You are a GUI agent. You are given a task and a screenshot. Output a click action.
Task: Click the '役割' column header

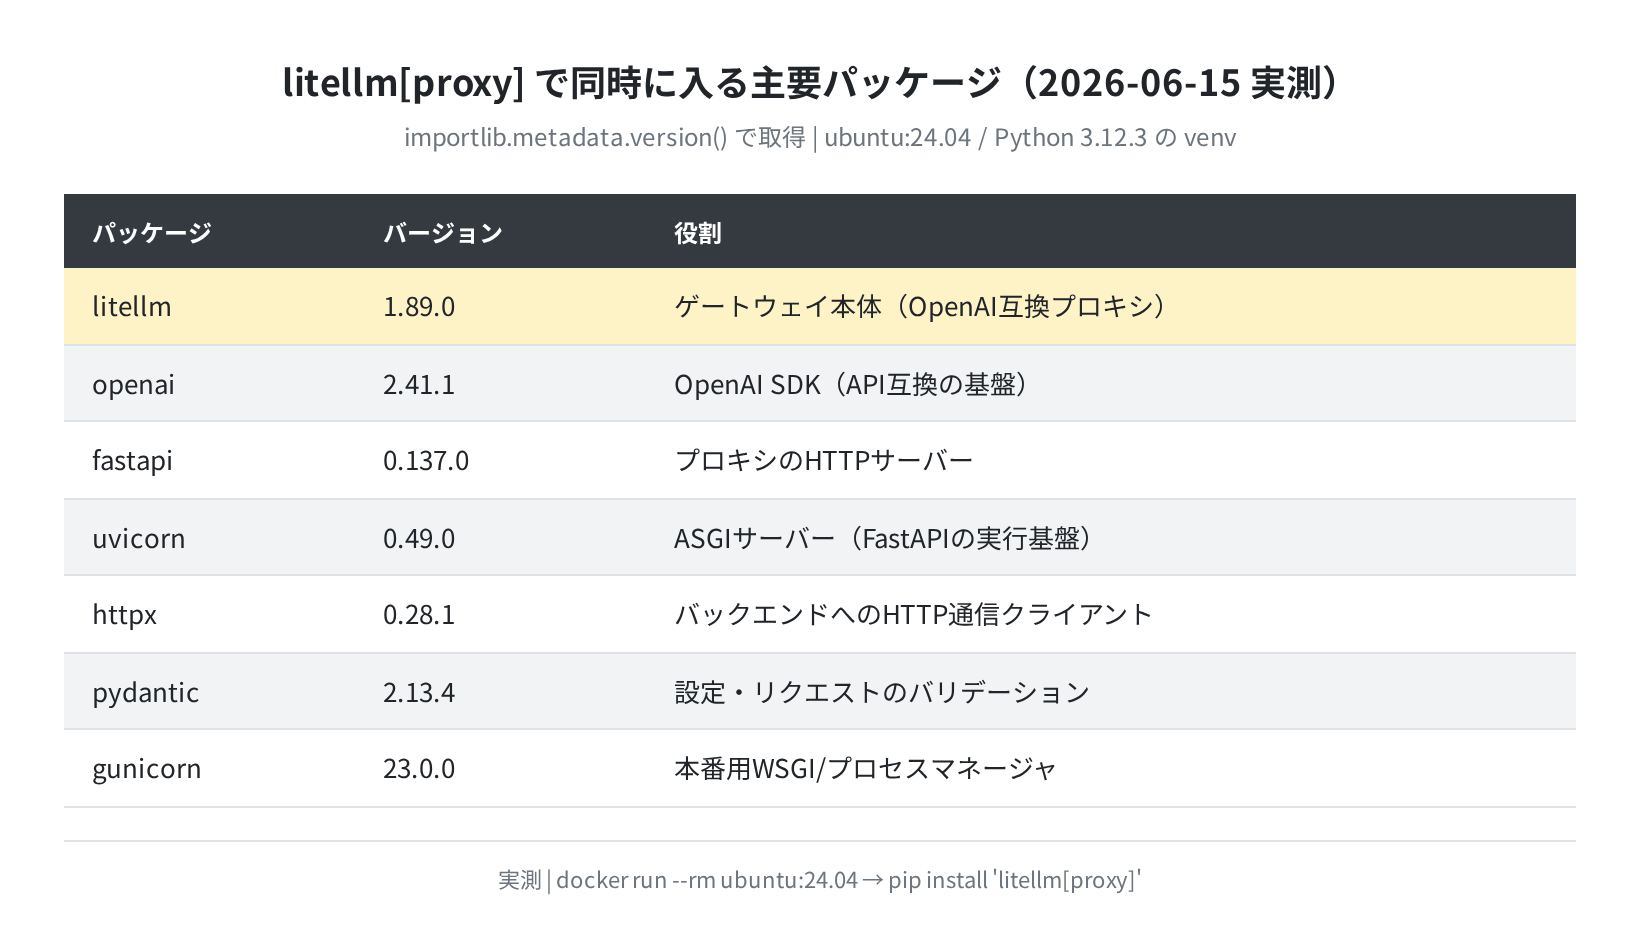tap(698, 233)
